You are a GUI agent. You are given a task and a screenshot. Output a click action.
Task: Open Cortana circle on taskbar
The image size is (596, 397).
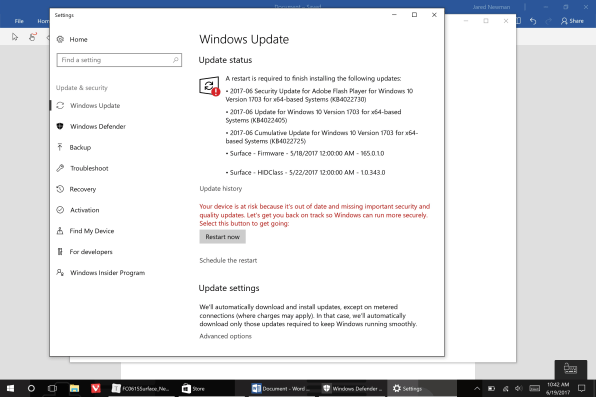(31, 388)
